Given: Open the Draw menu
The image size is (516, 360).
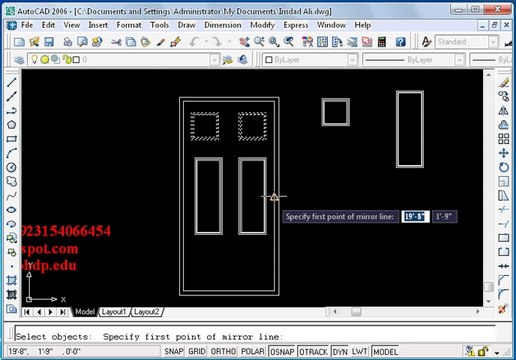Looking at the screenshot, I should pyautogui.click(x=186, y=25).
